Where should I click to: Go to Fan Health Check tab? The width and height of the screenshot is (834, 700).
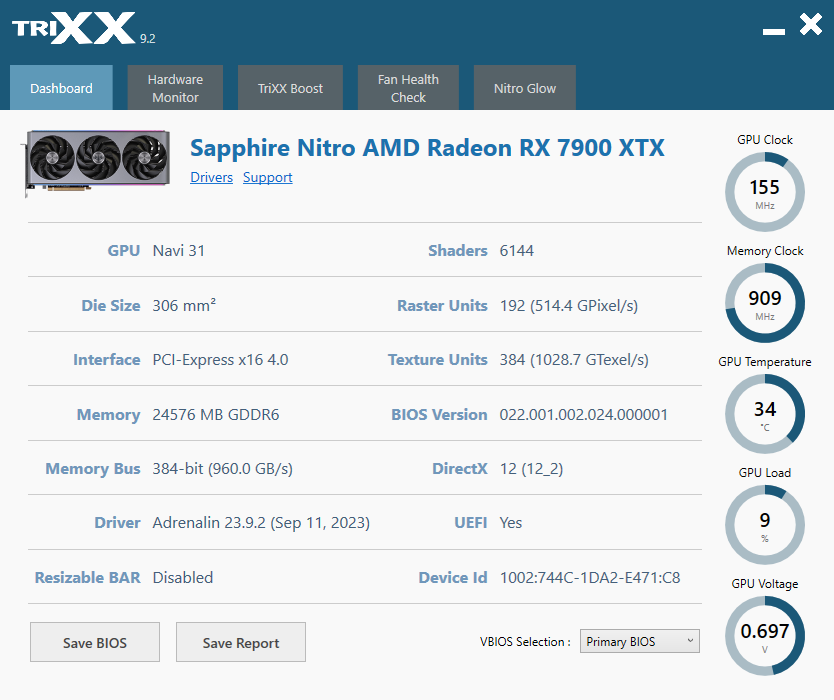pyautogui.click(x=408, y=88)
